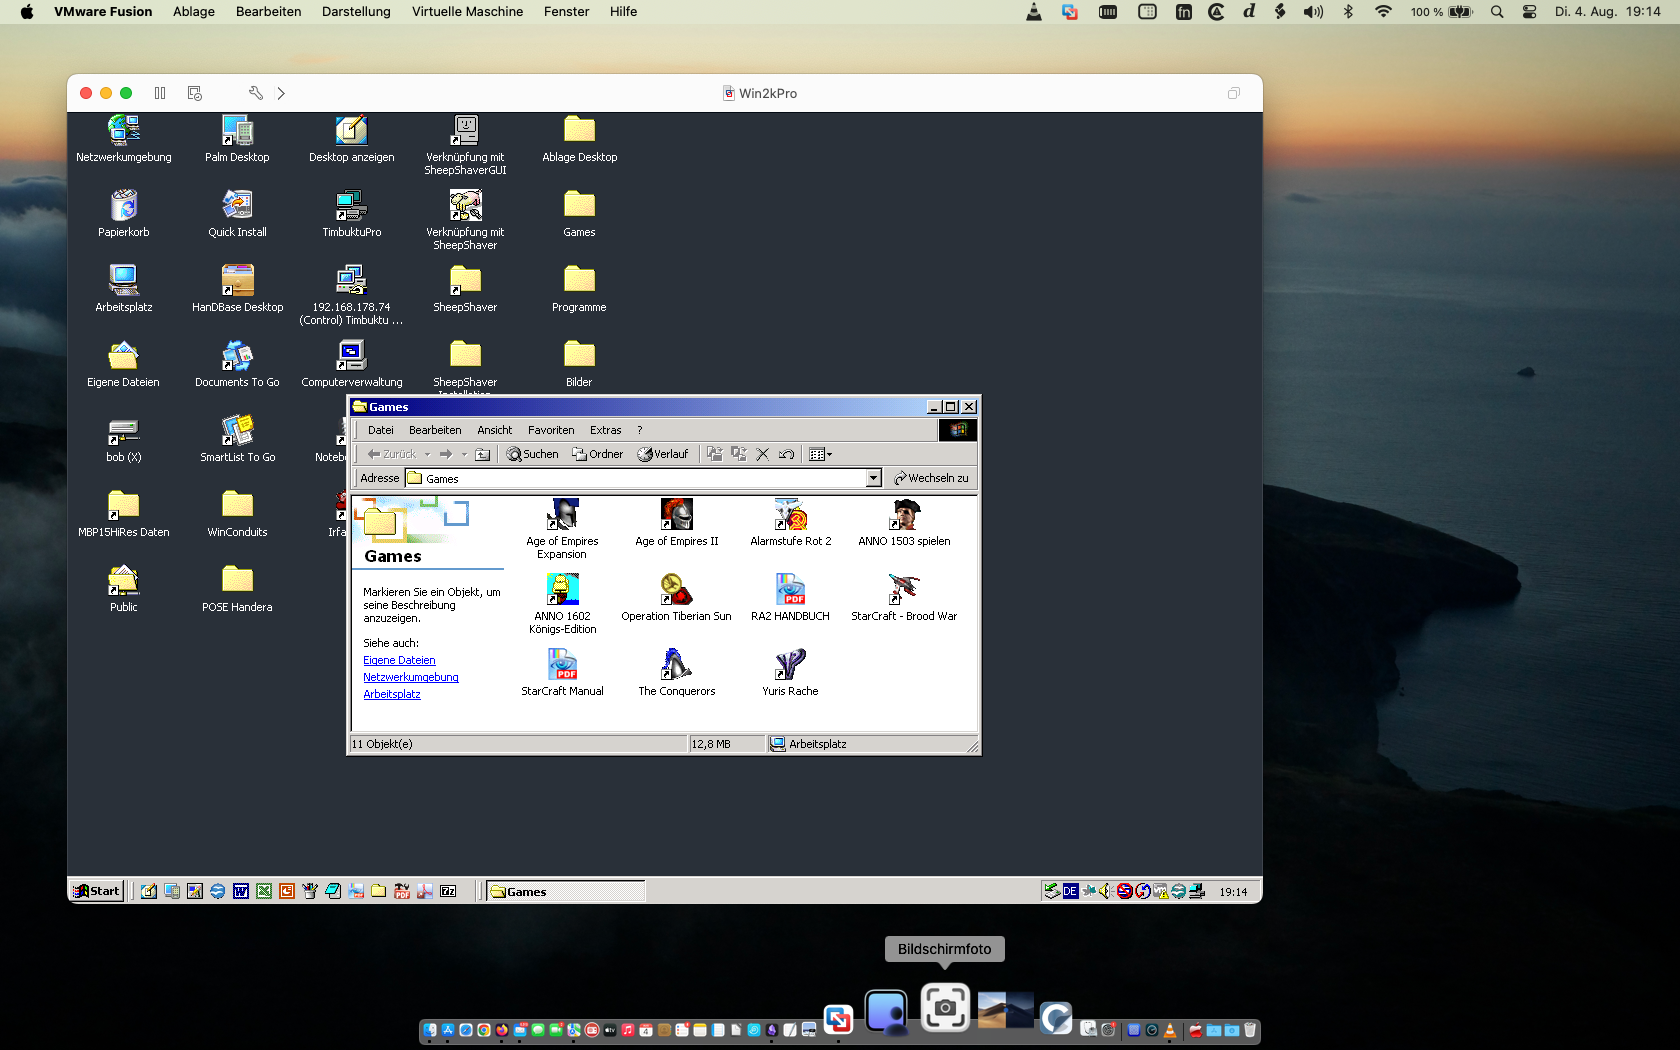Open the Datei menu

(380, 430)
